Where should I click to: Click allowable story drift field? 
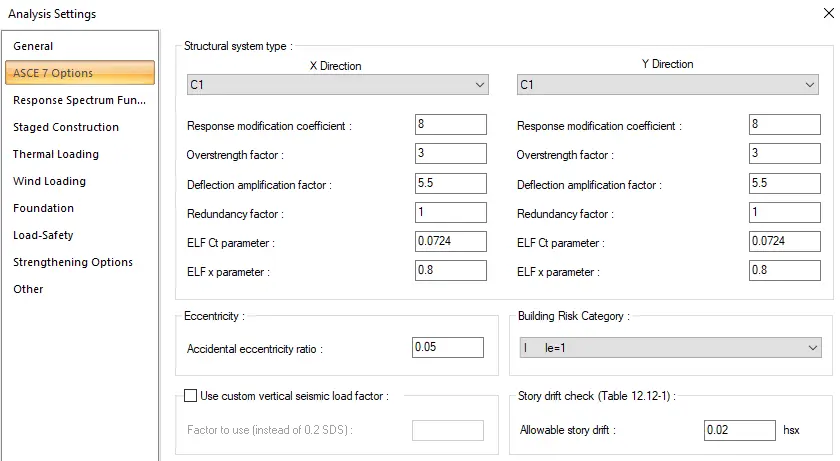tap(740, 430)
